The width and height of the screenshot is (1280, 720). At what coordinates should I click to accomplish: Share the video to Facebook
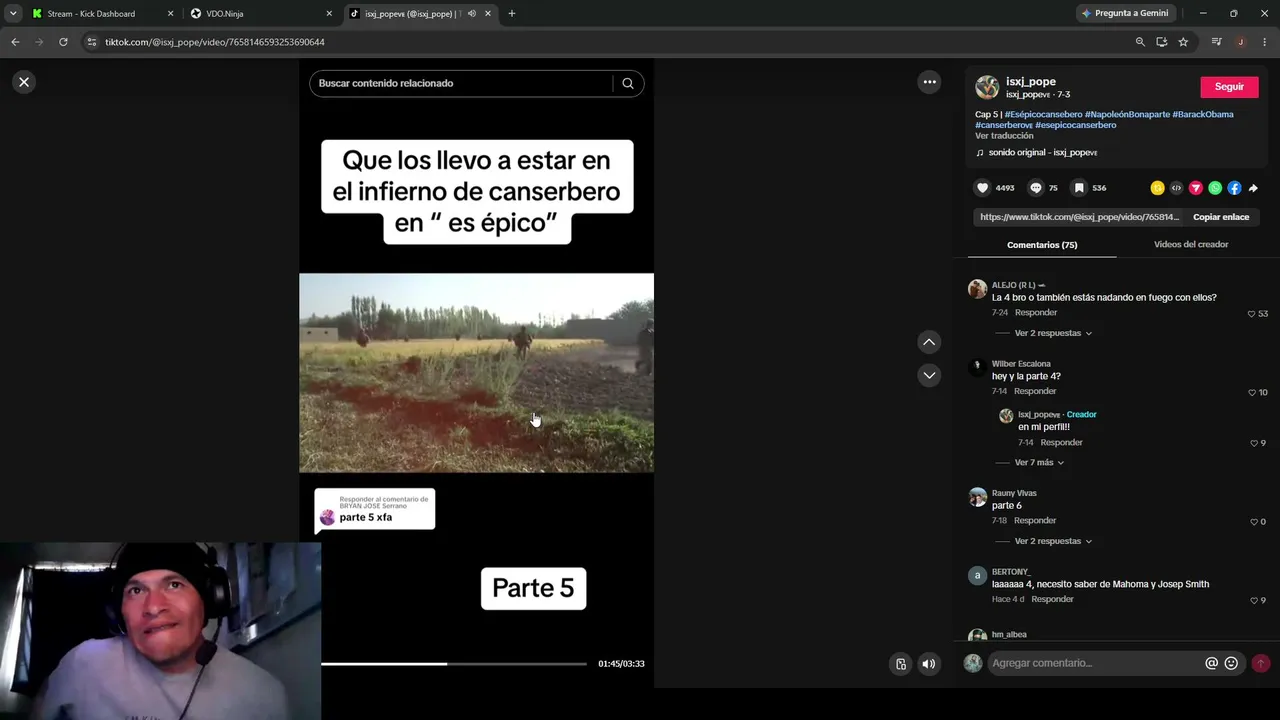(x=1234, y=188)
